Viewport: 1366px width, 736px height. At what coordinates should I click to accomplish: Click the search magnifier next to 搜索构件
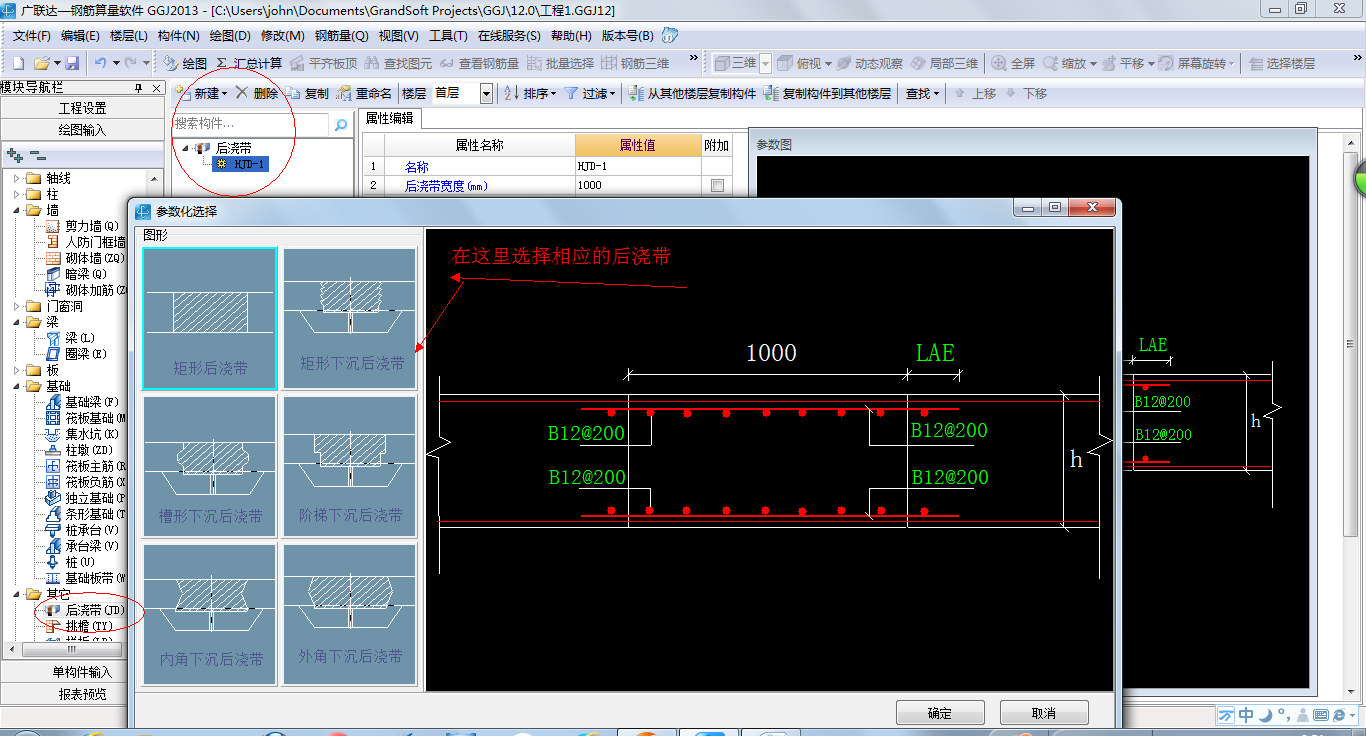pos(341,125)
